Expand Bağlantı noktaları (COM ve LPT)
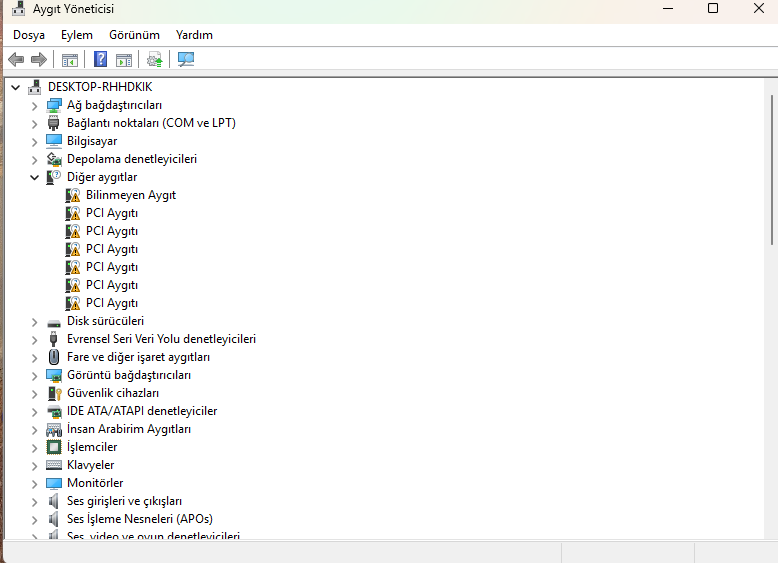The height and width of the screenshot is (563, 778). (34, 124)
